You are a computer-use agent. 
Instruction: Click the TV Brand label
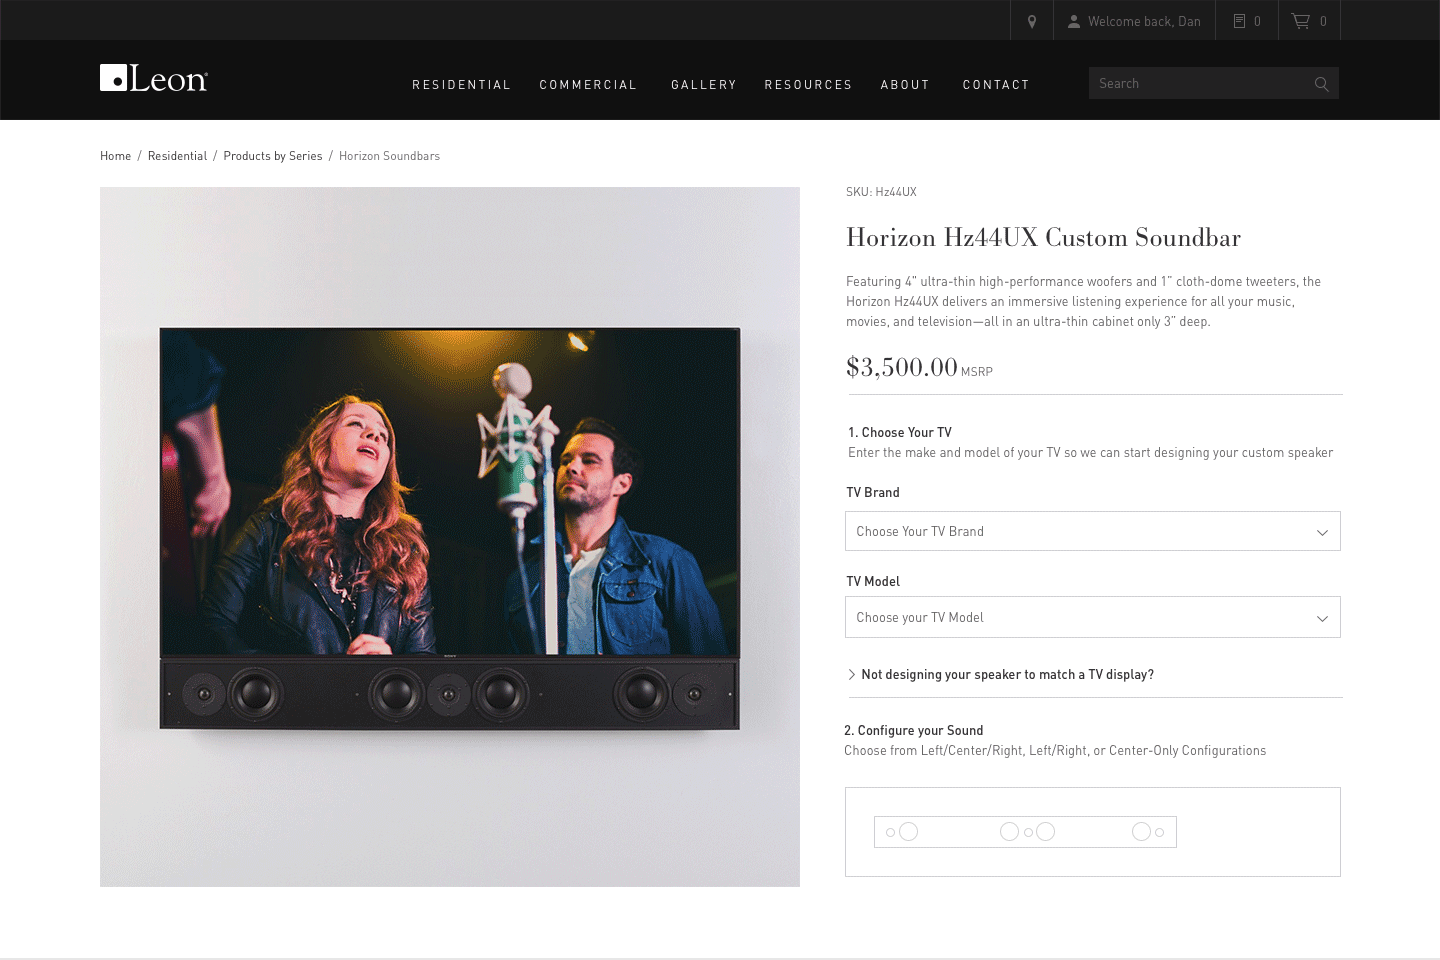873,493
